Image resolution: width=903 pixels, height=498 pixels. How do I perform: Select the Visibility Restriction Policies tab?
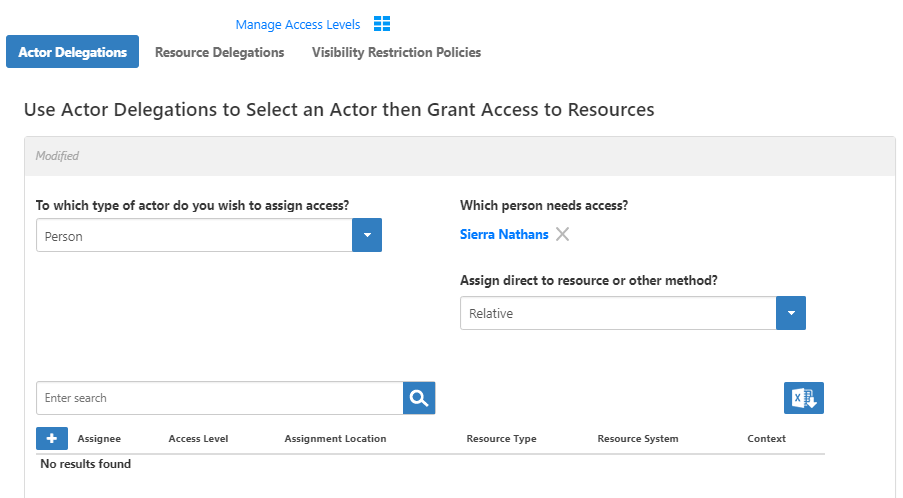tap(396, 52)
